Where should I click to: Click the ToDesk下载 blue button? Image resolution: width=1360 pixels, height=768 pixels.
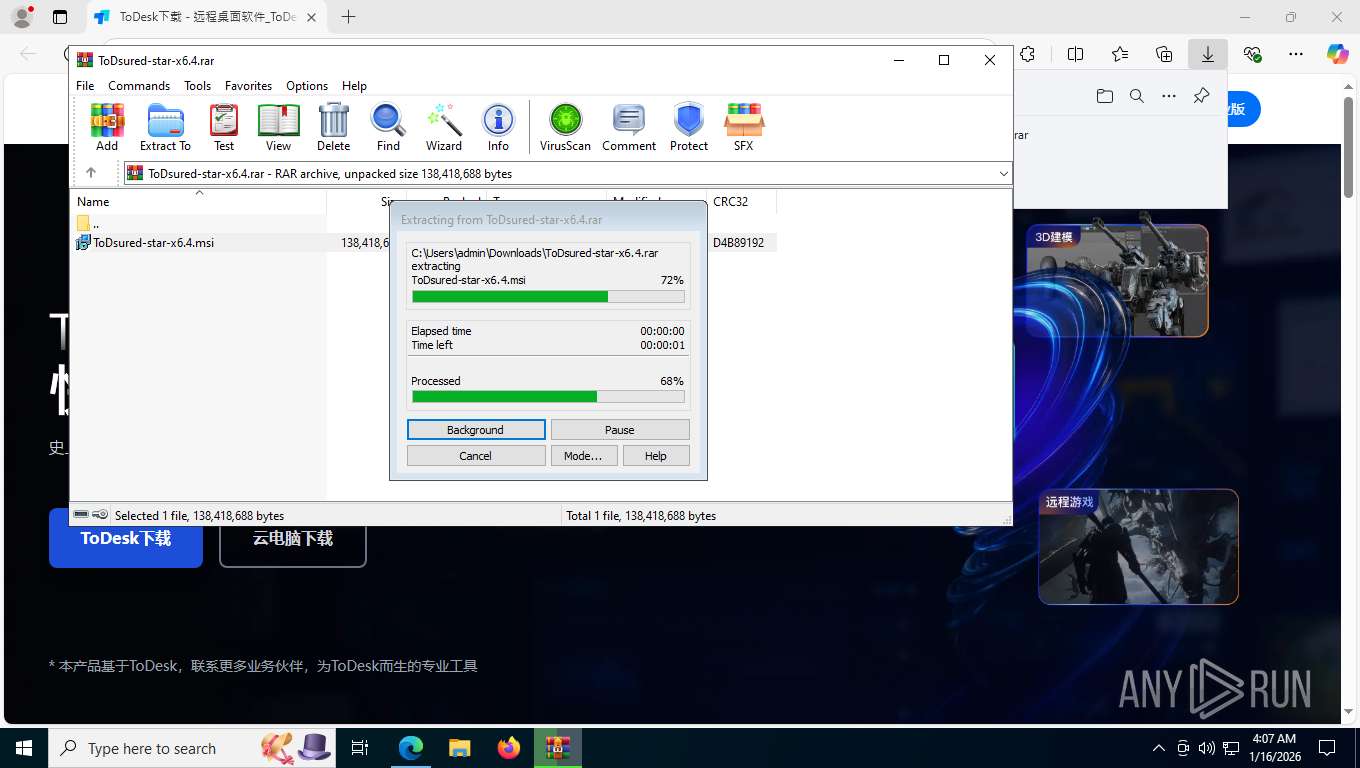click(126, 538)
